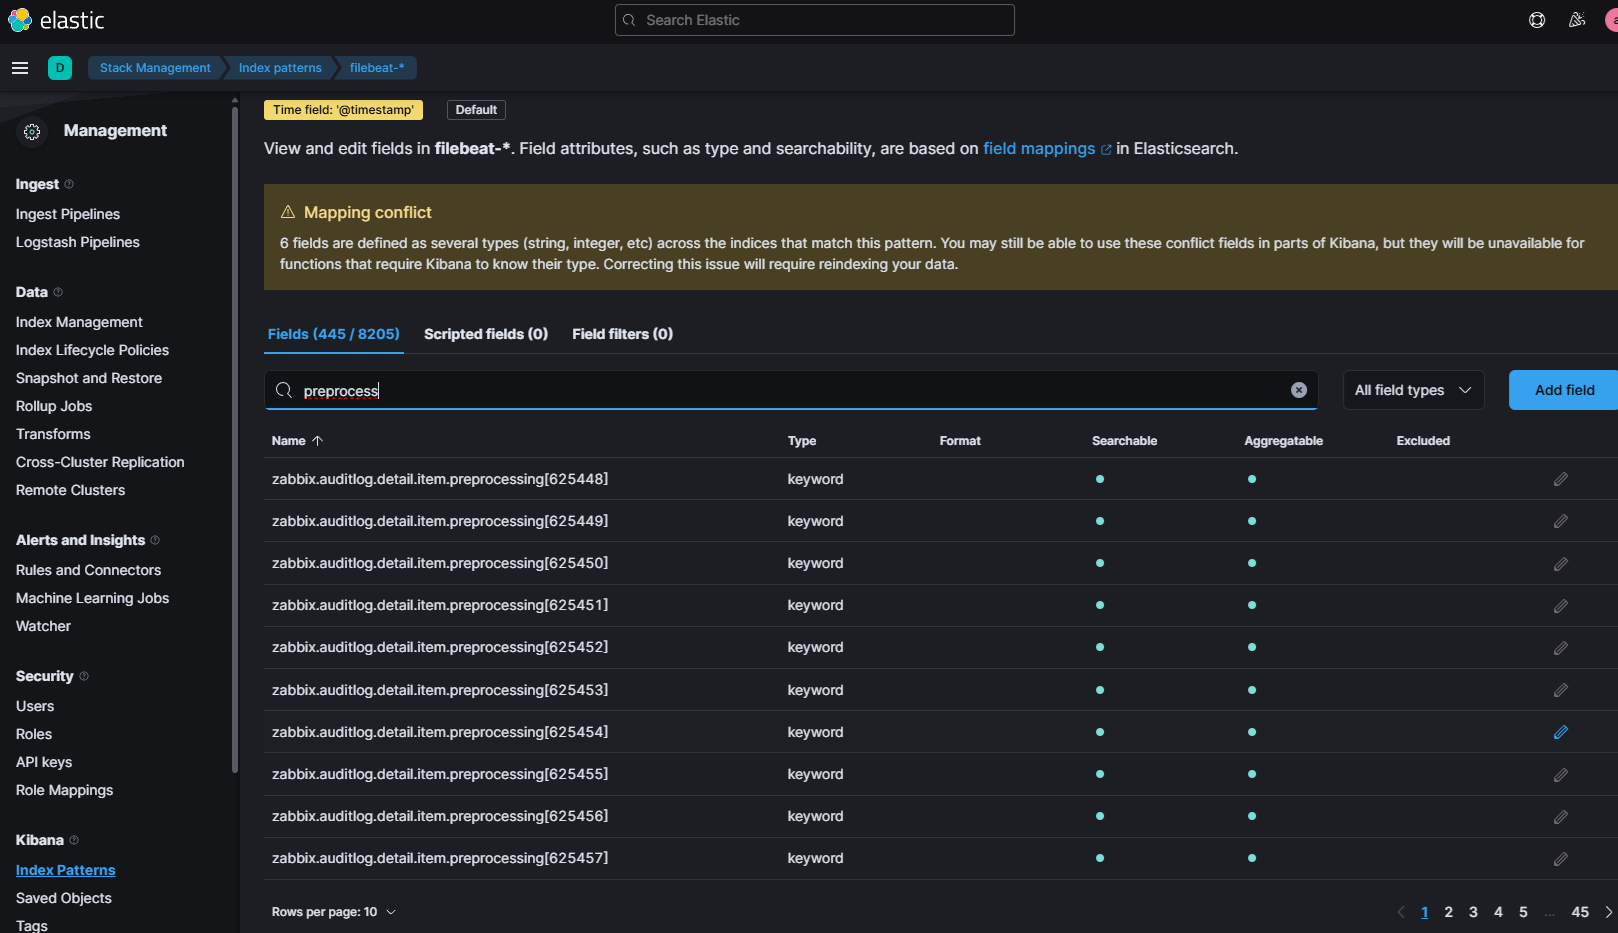Click info icon beside Alerts and Insights
Viewport: 1618px width, 933px height.
pos(155,540)
